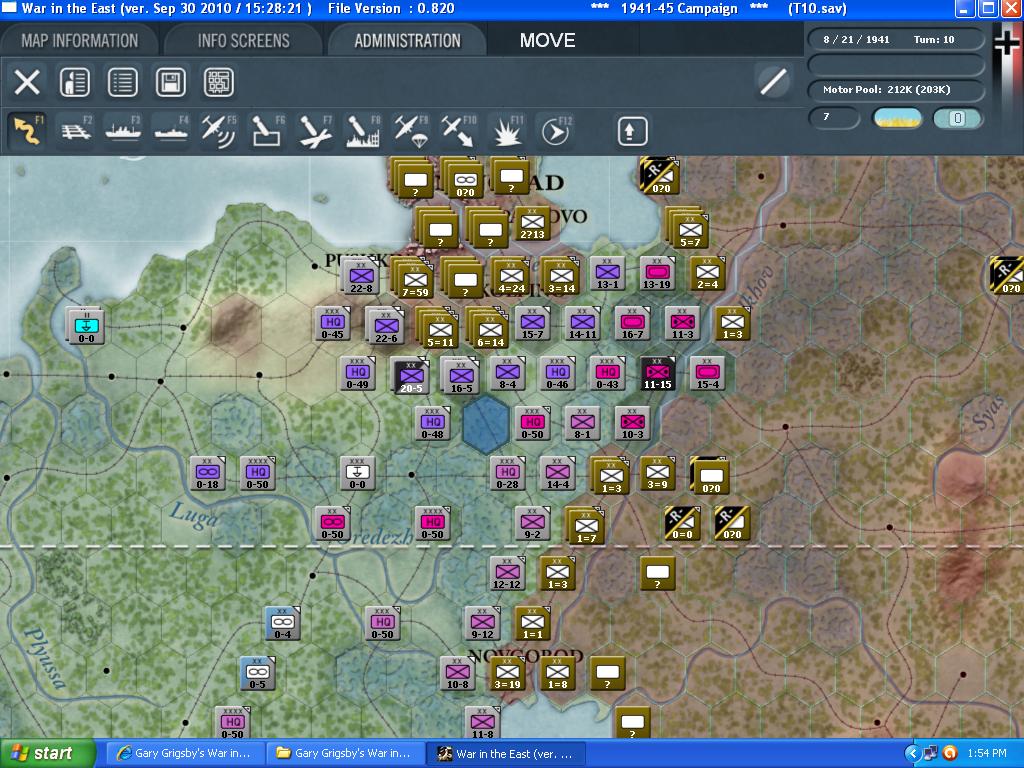Select the blue 0-4 counter
Image resolution: width=1024 pixels, height=768 pixels.
283,623
